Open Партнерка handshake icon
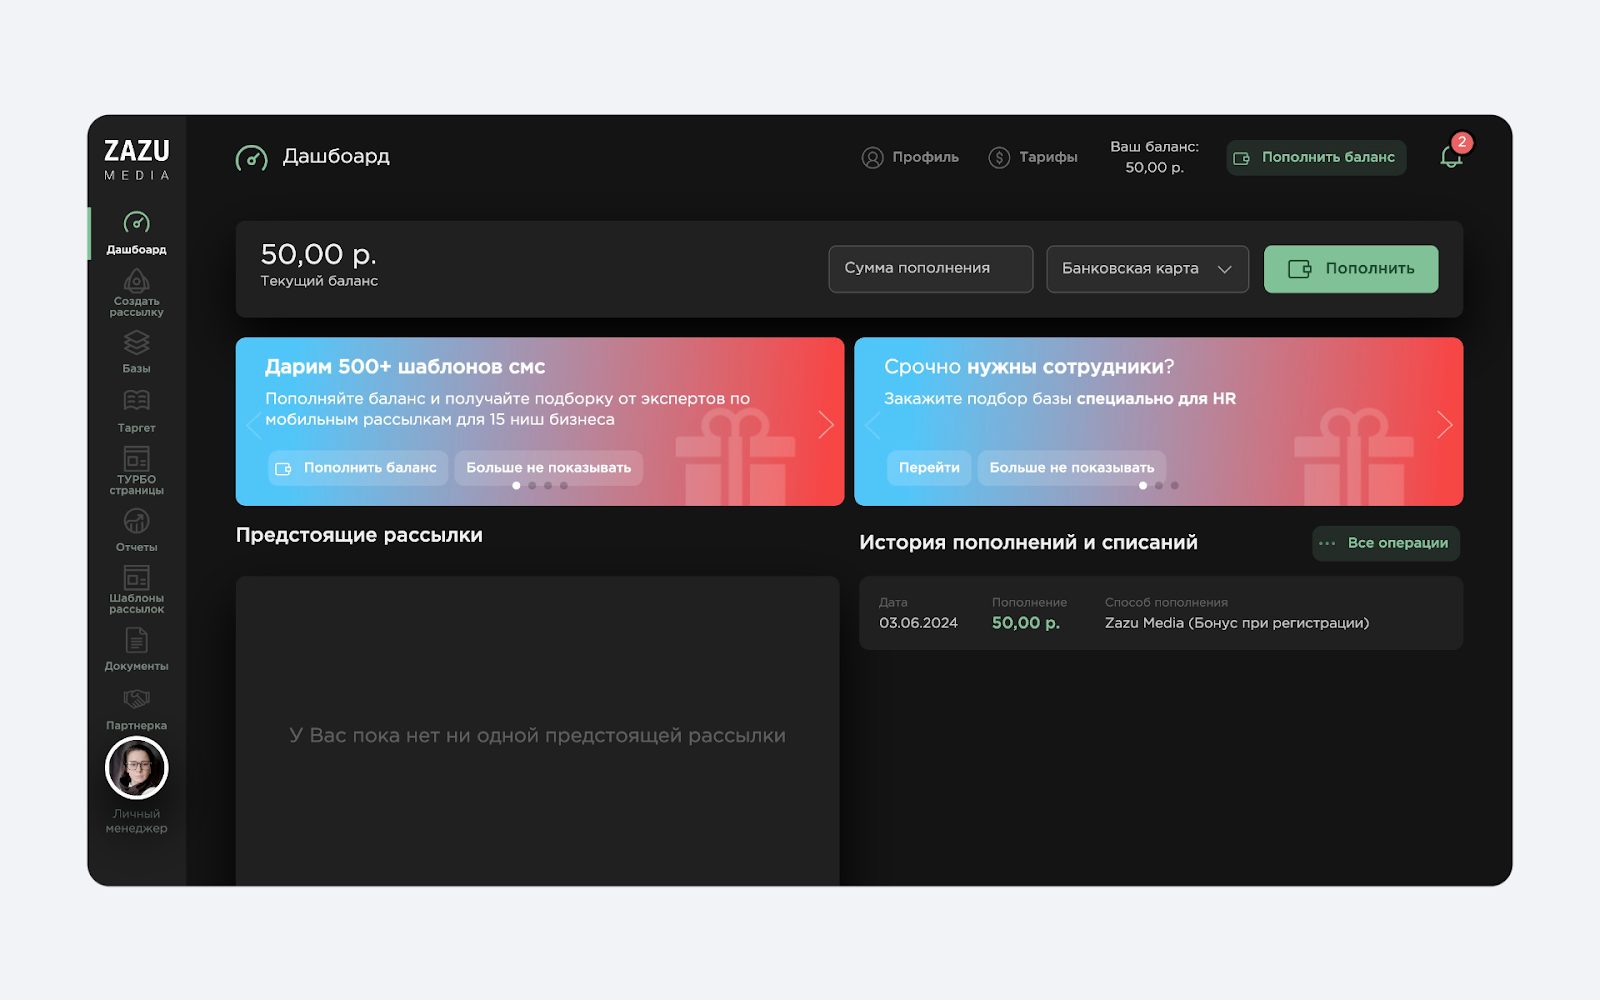 137,699
